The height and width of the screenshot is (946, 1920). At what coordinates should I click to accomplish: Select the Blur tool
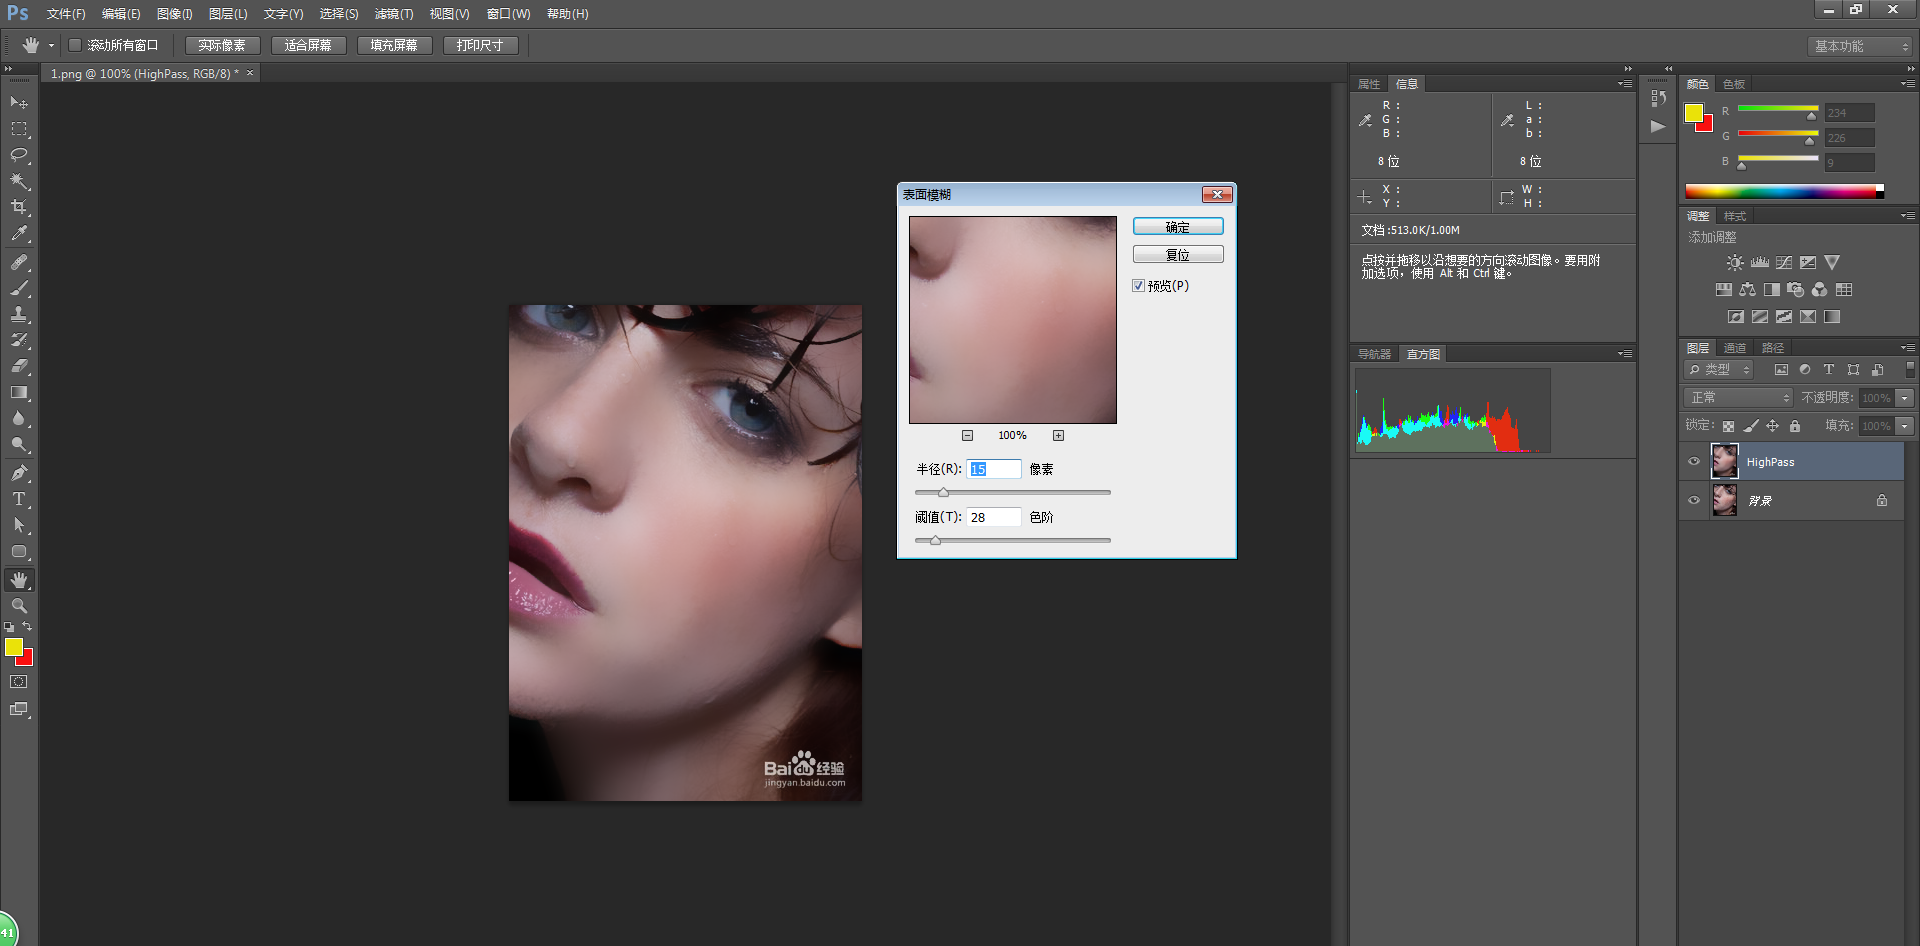pyautogui.click(x=19, y=419)
